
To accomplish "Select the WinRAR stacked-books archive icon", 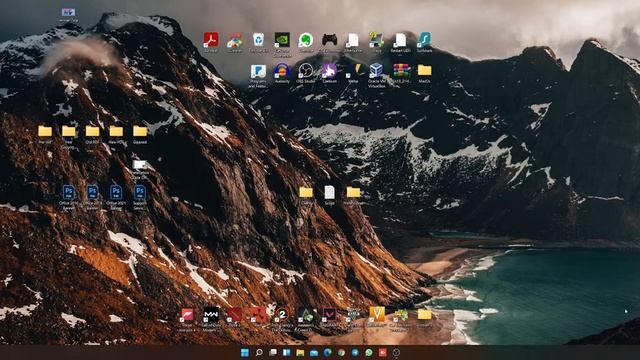I will tap(402, 71).
